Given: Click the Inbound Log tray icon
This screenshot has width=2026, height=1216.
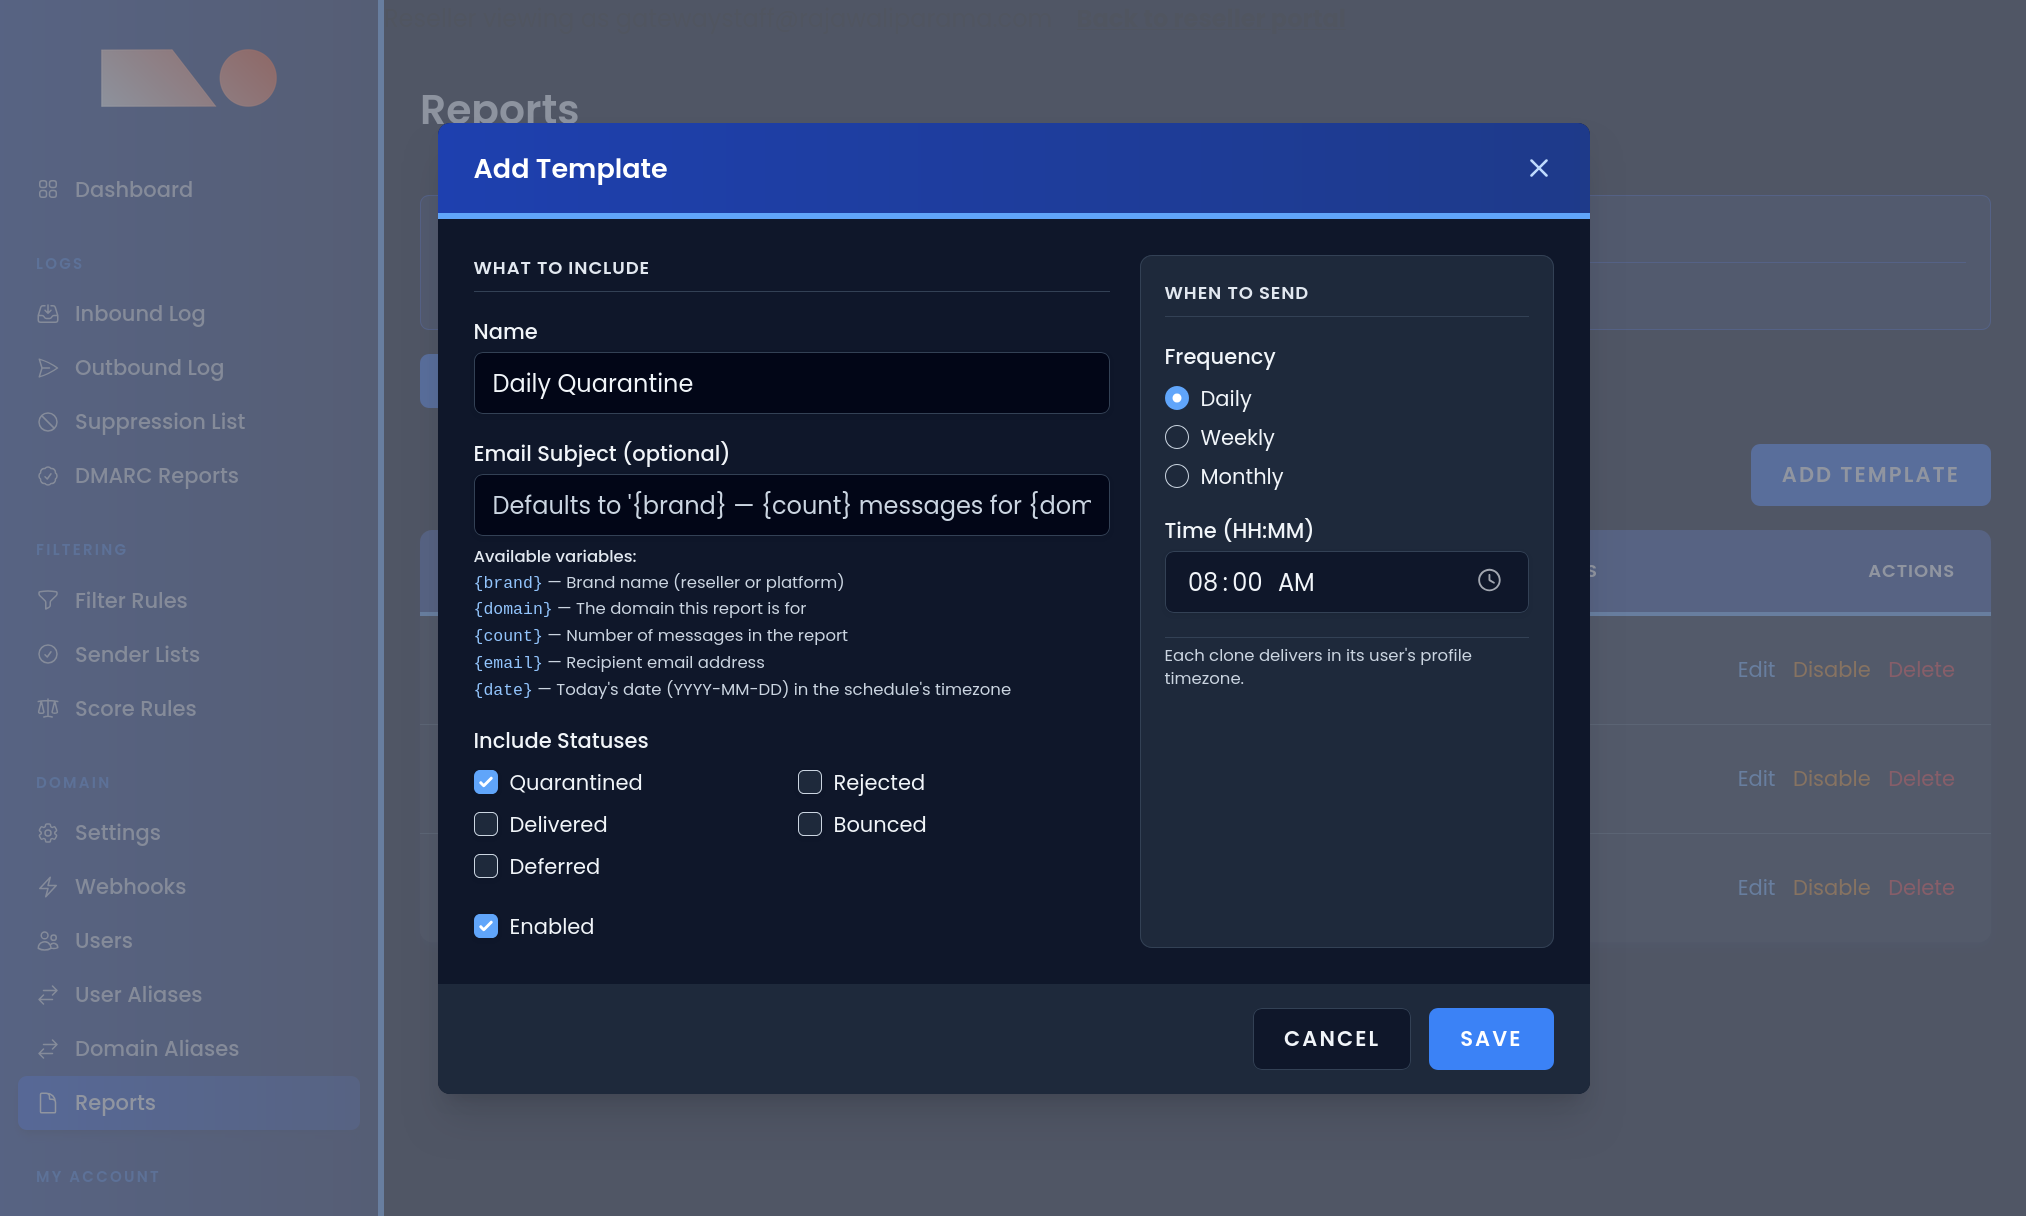Looking at the screenshot, I should coord(48,313).
